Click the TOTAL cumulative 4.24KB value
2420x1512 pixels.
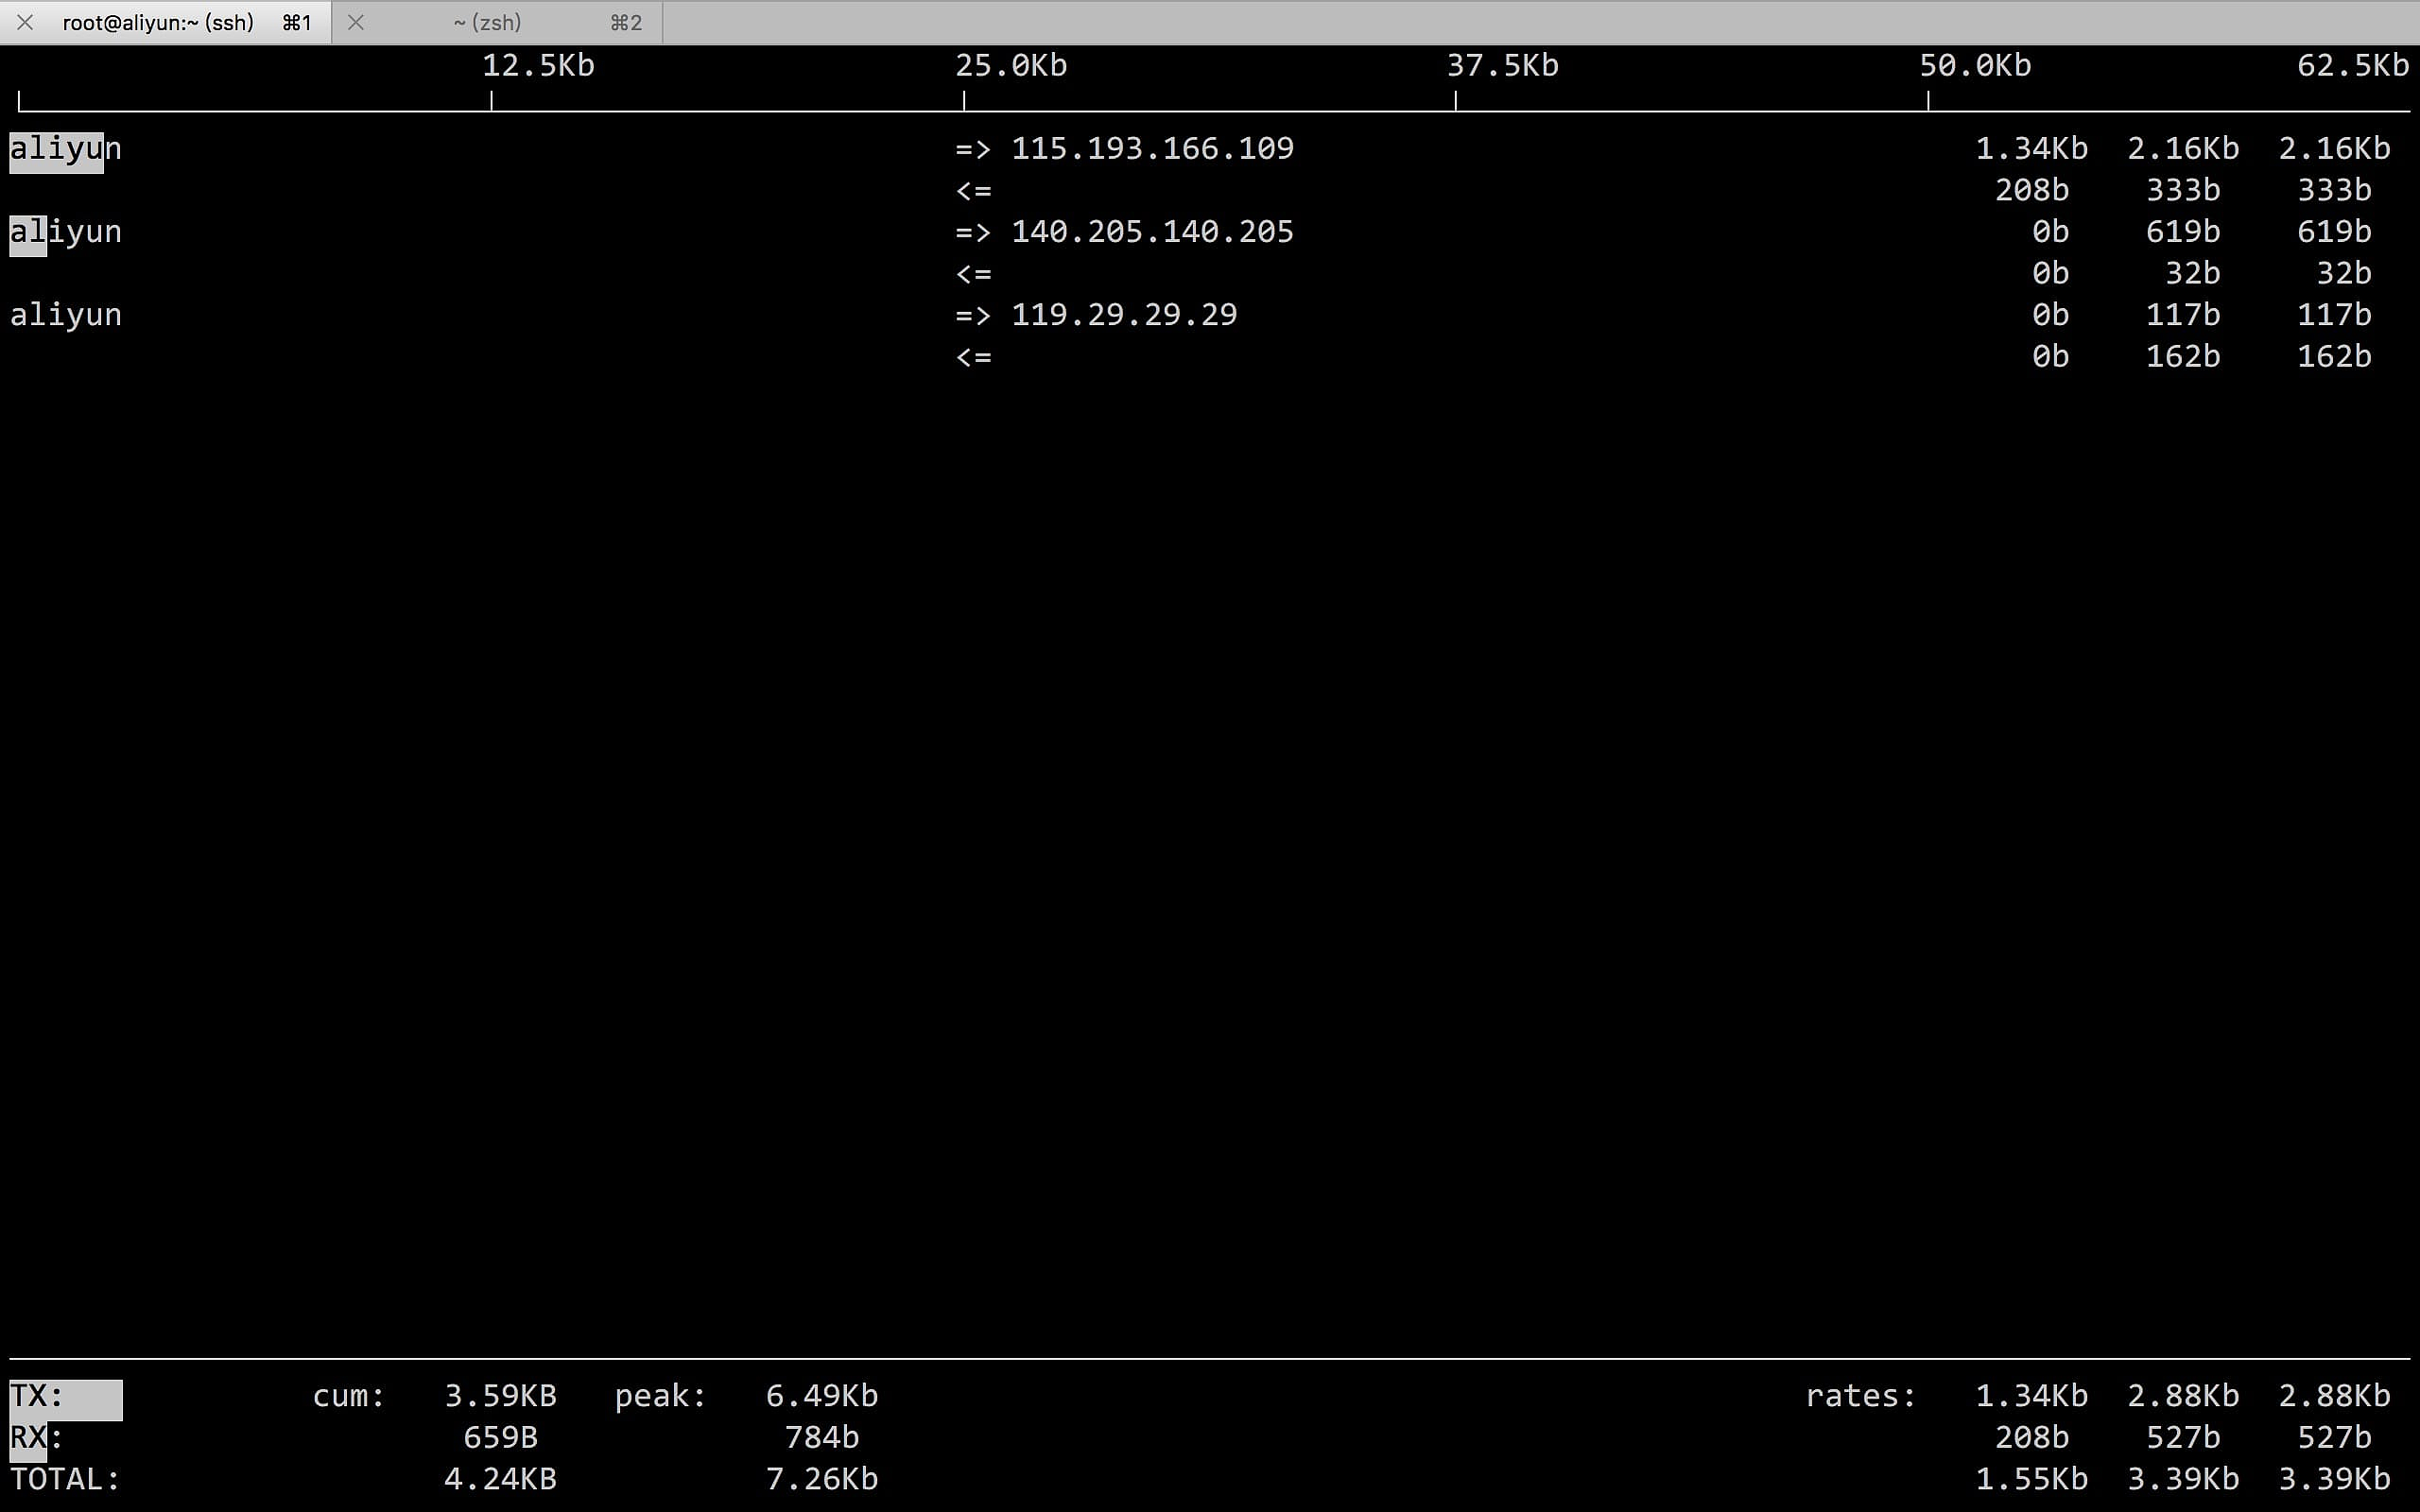coord(500,1478)
